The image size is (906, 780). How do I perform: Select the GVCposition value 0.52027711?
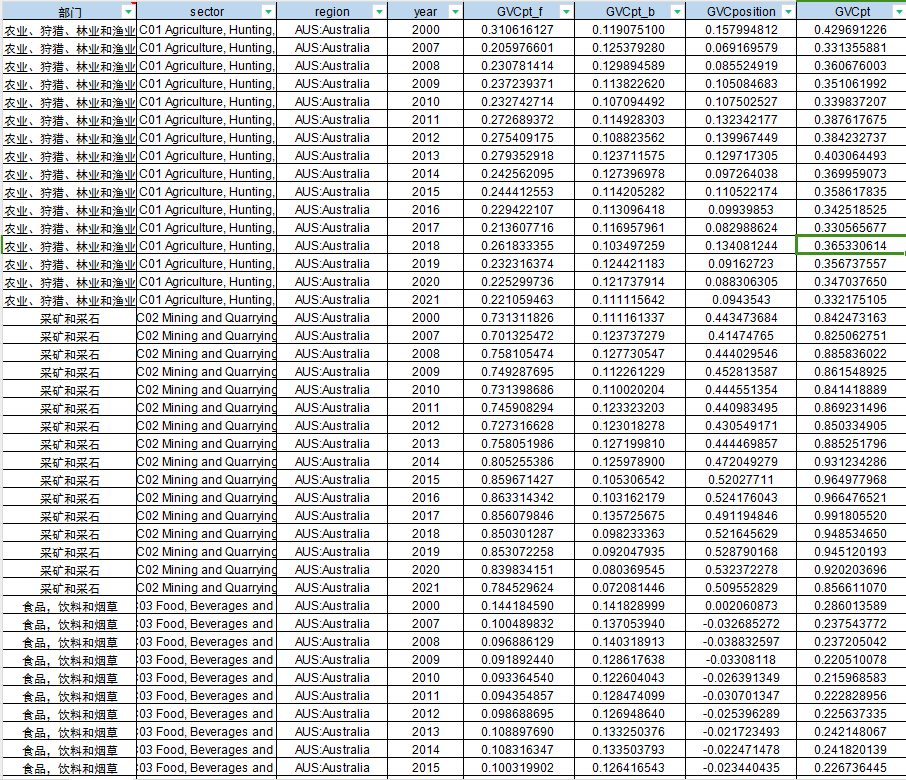click(x=739, y=480)
